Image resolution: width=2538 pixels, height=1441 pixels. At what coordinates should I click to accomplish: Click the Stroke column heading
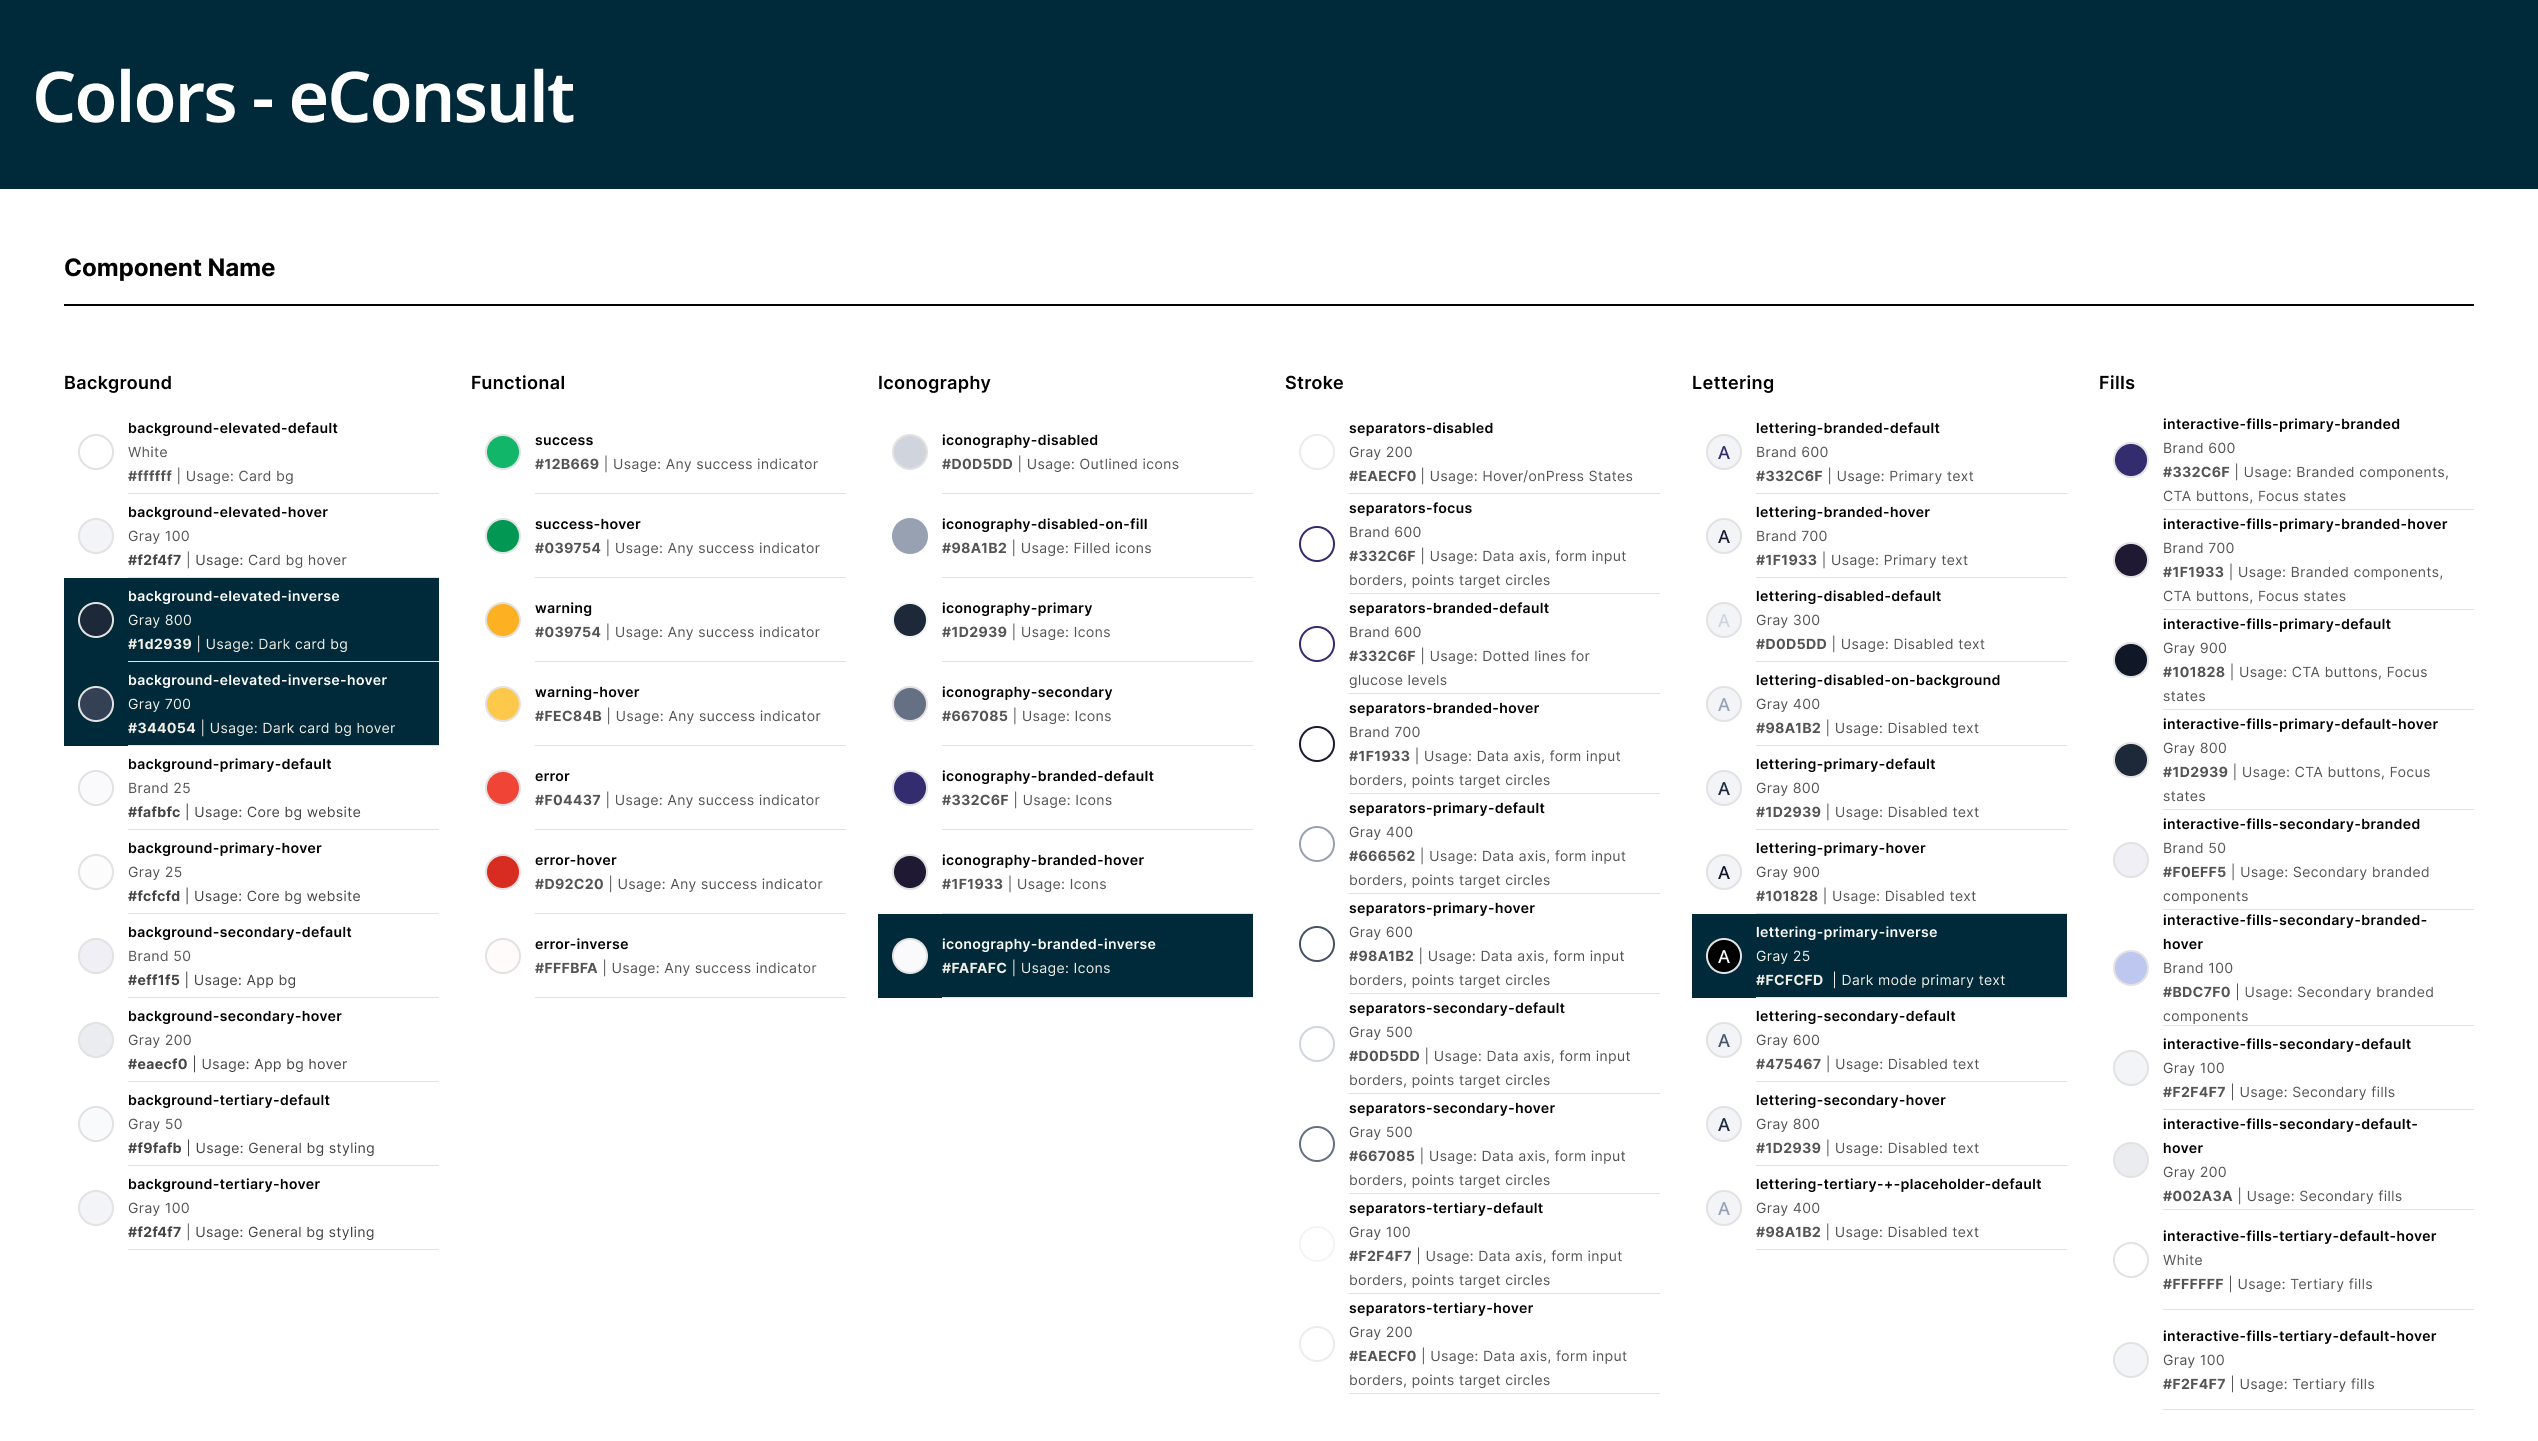(x=1314, y=383)
